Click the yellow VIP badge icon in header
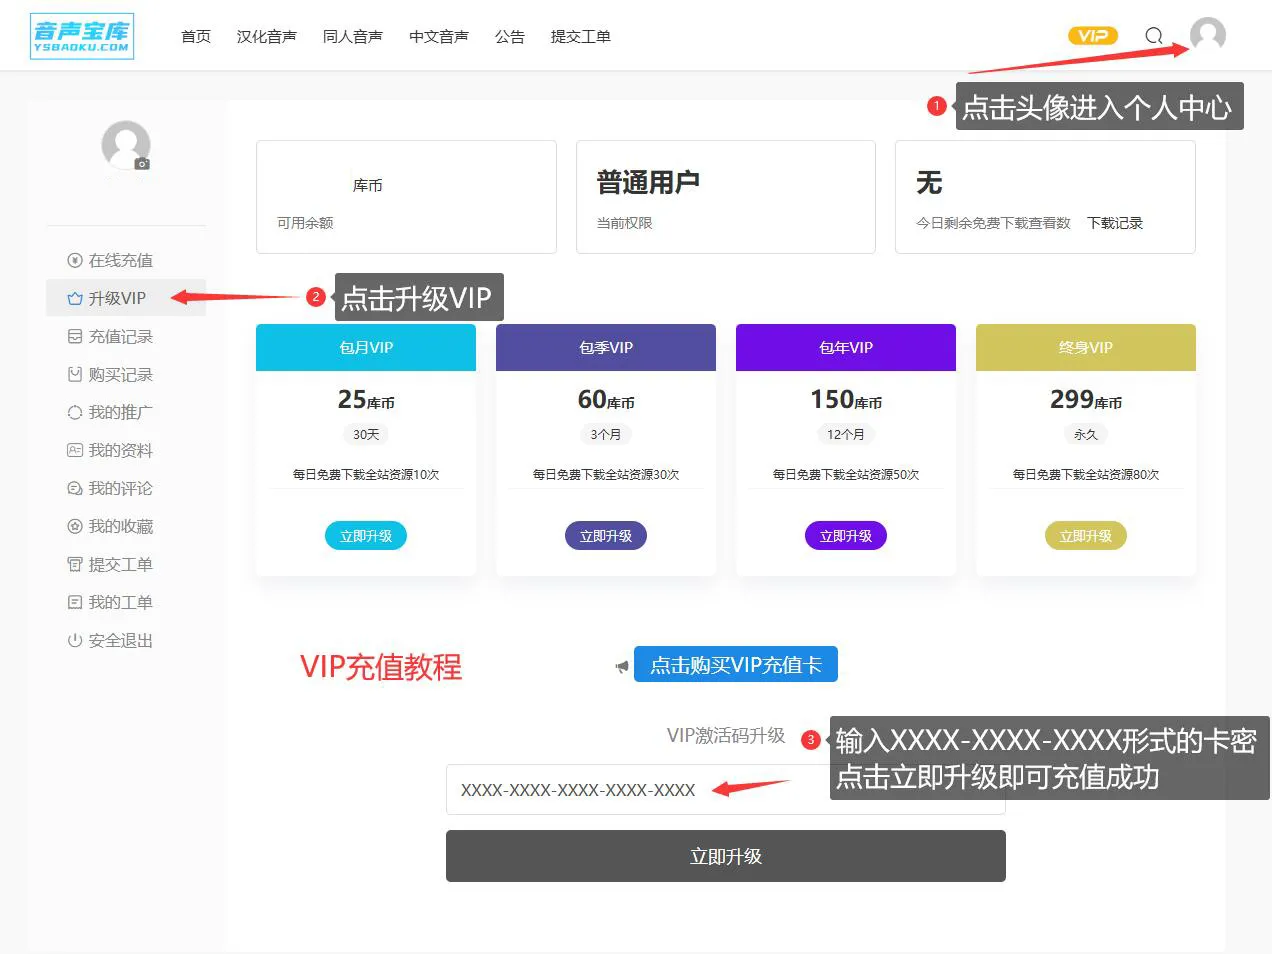 tap(1092, 35)
